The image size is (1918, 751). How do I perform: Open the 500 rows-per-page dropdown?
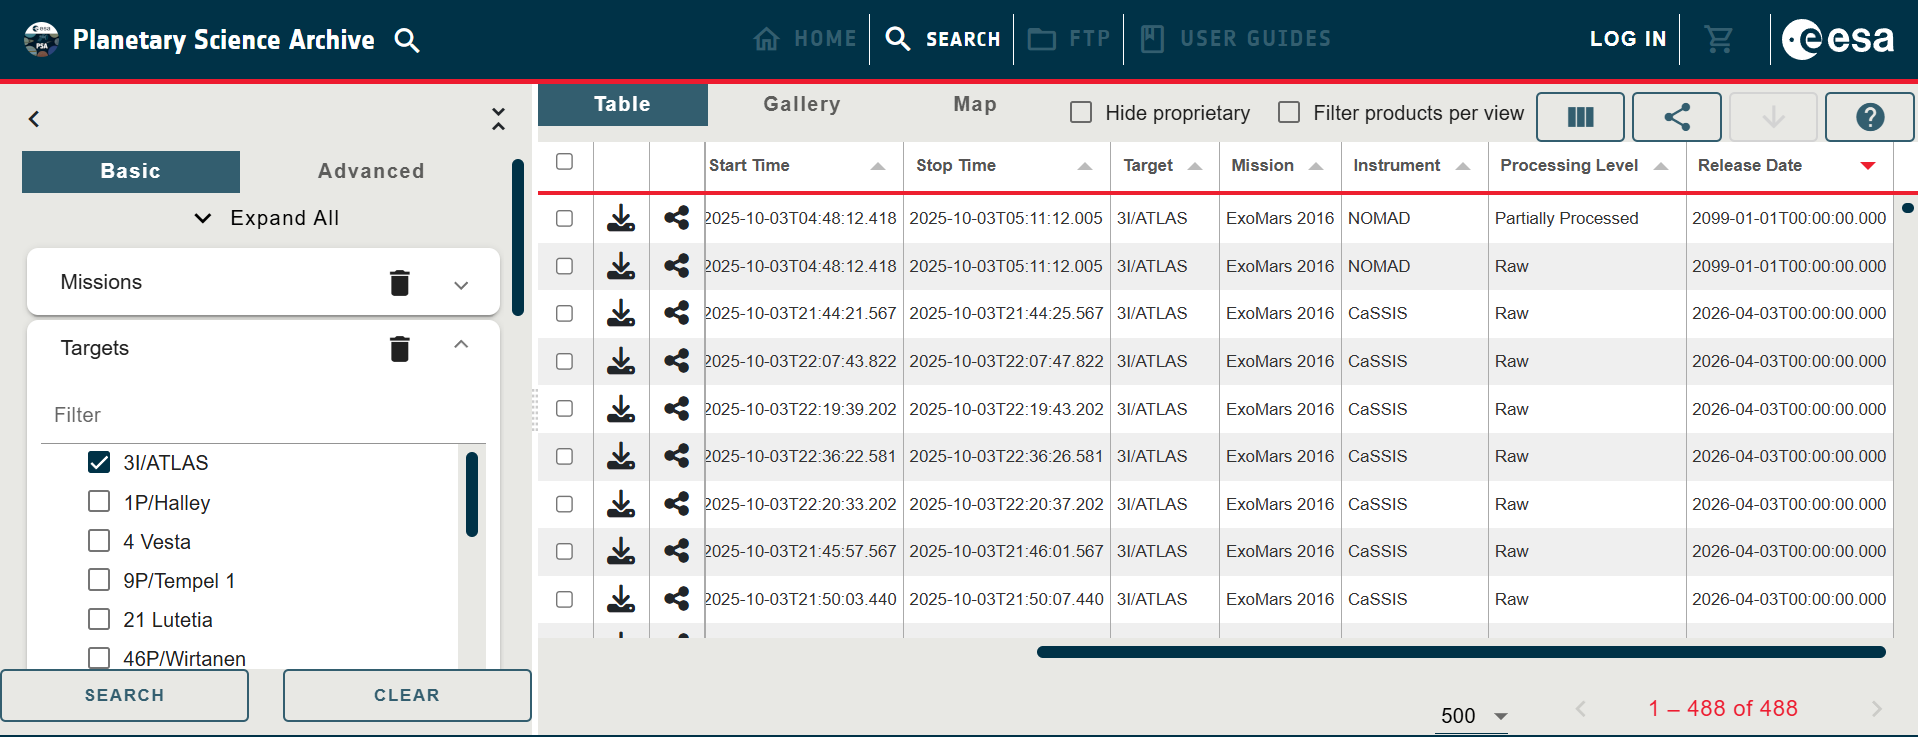click(1472, 716)
